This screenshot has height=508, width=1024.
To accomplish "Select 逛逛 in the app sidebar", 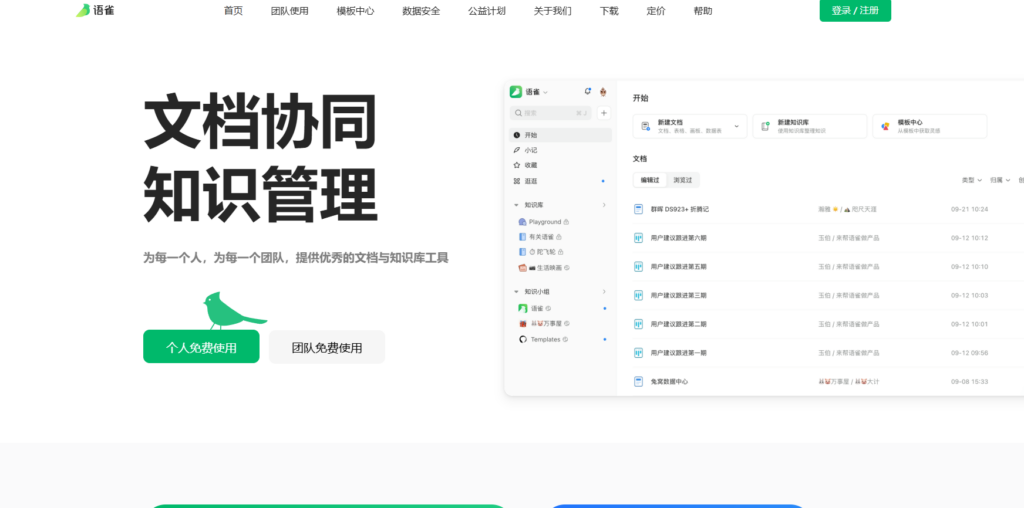I will [560, 181].
